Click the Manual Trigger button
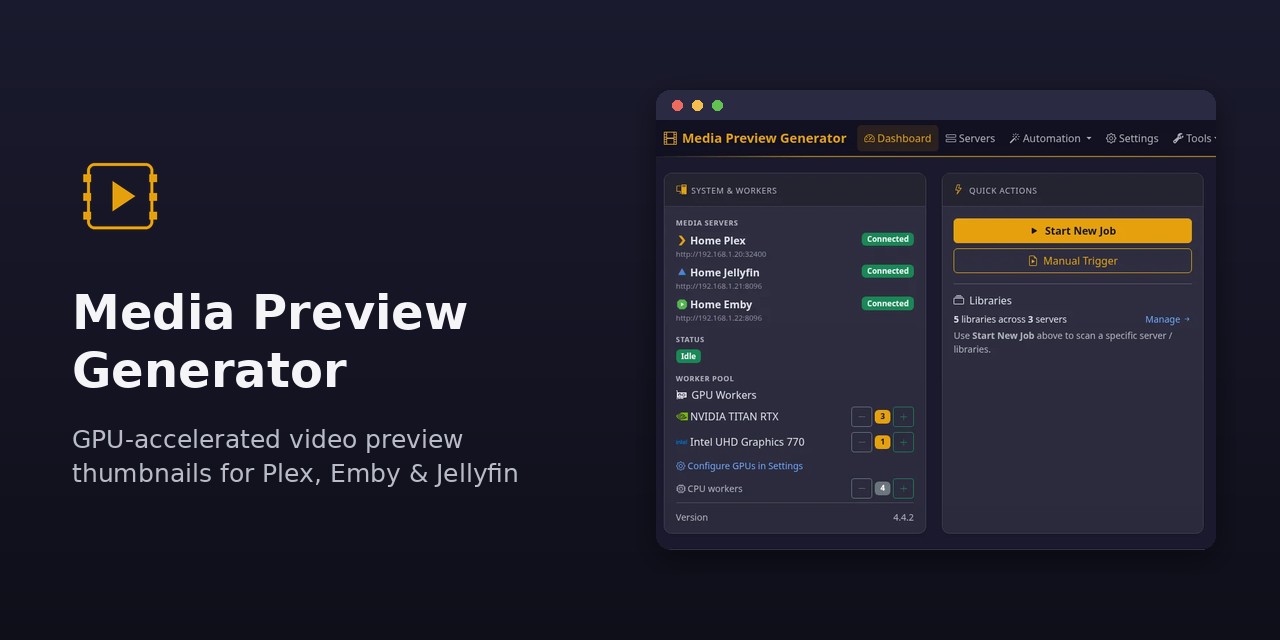This screenshot has width=1280, height=640. (1072, 261)
